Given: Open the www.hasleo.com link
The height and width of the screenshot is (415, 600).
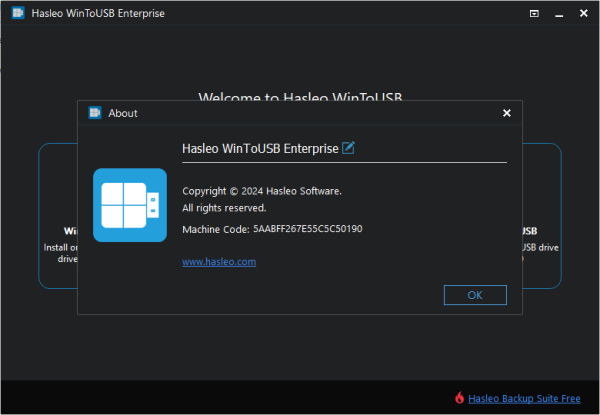Looking at the screenshot, I should point(219,261).
